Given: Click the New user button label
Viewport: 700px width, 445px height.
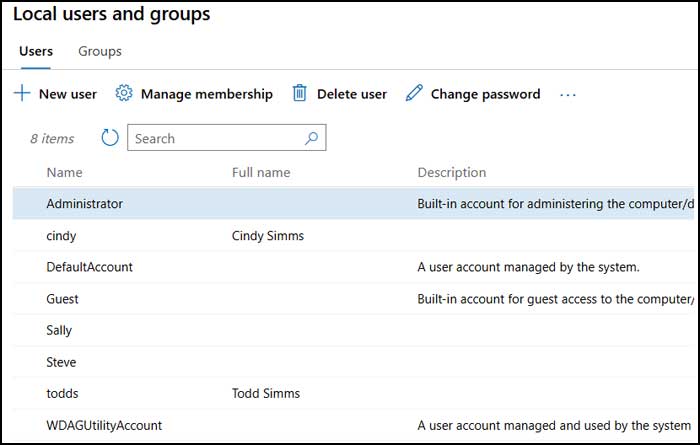Looking at the screenshot, I should click(68, 94).
